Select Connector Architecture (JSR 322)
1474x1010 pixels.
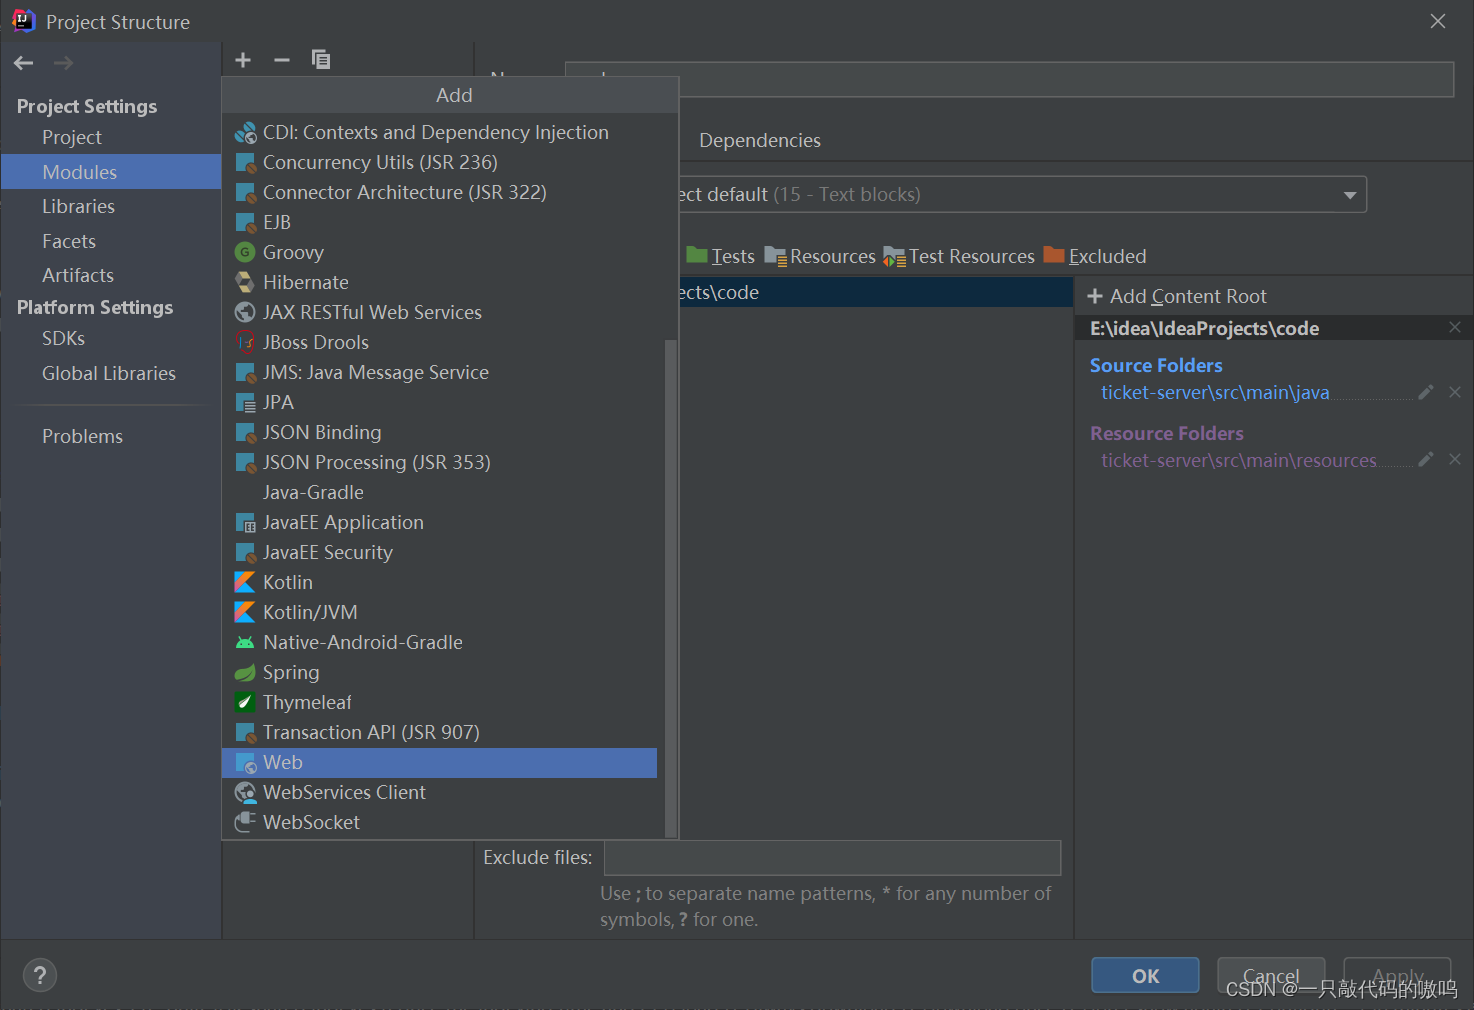(439, 192)
